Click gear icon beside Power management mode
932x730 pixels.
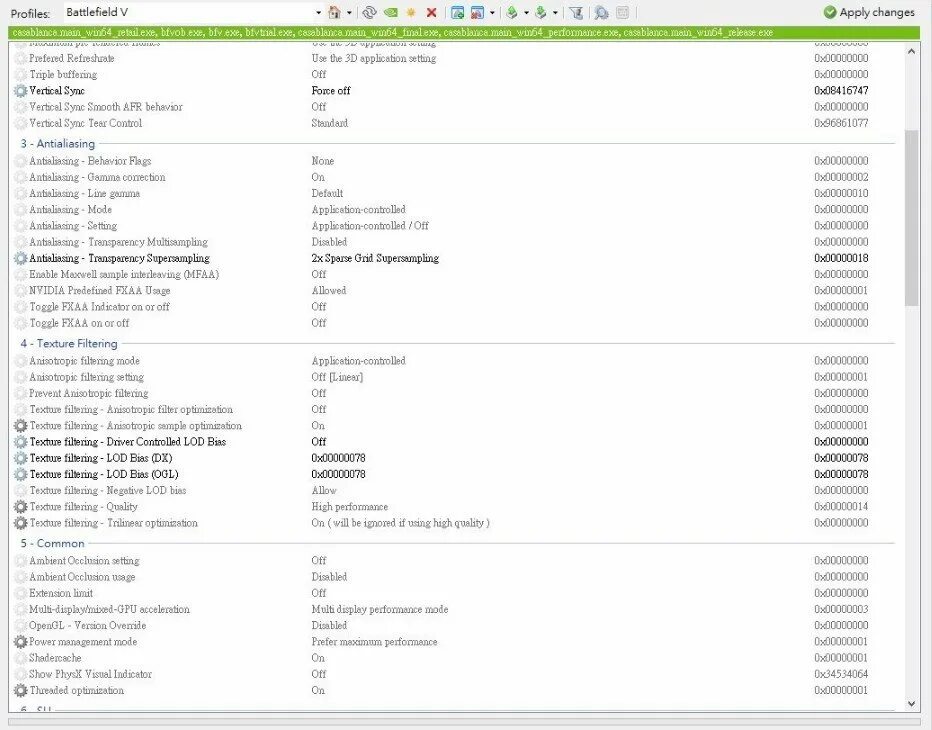click(21, 641)
